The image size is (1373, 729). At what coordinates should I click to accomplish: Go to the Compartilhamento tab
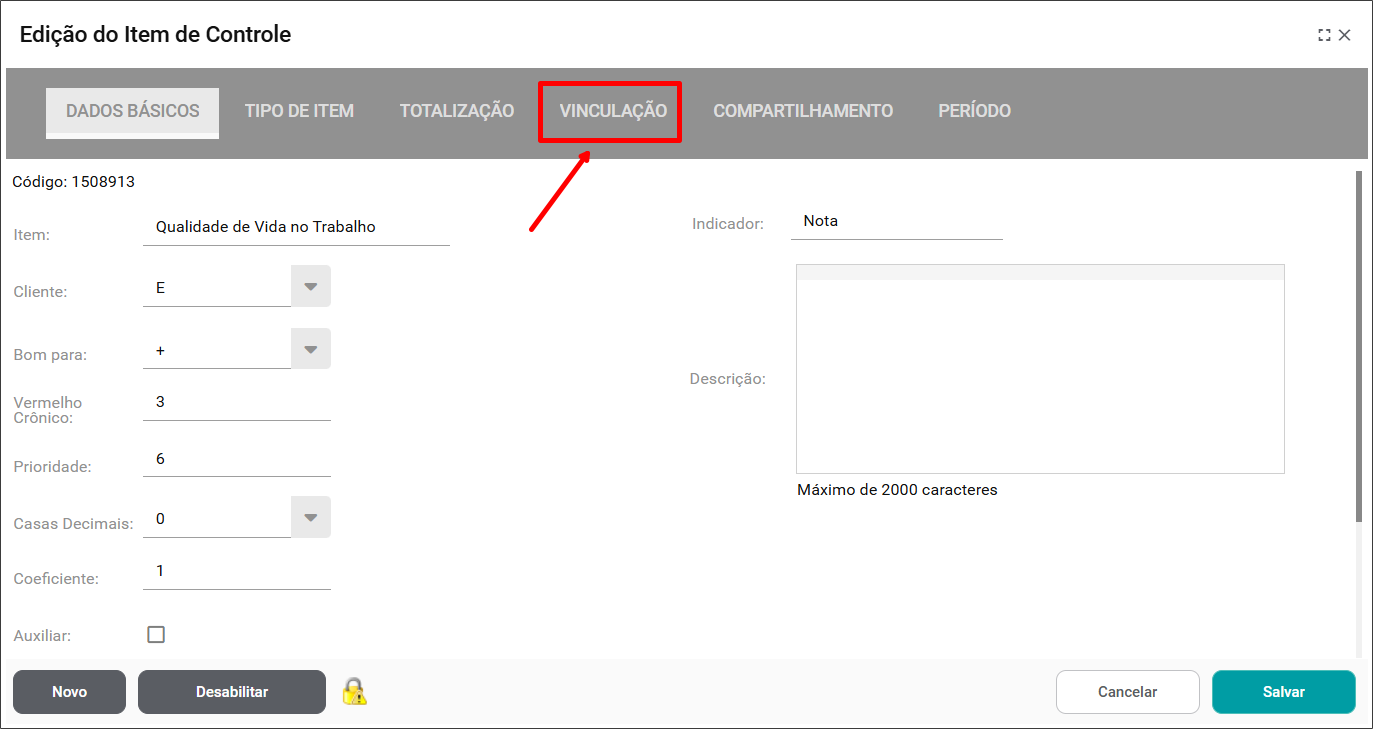pos(802,111)
